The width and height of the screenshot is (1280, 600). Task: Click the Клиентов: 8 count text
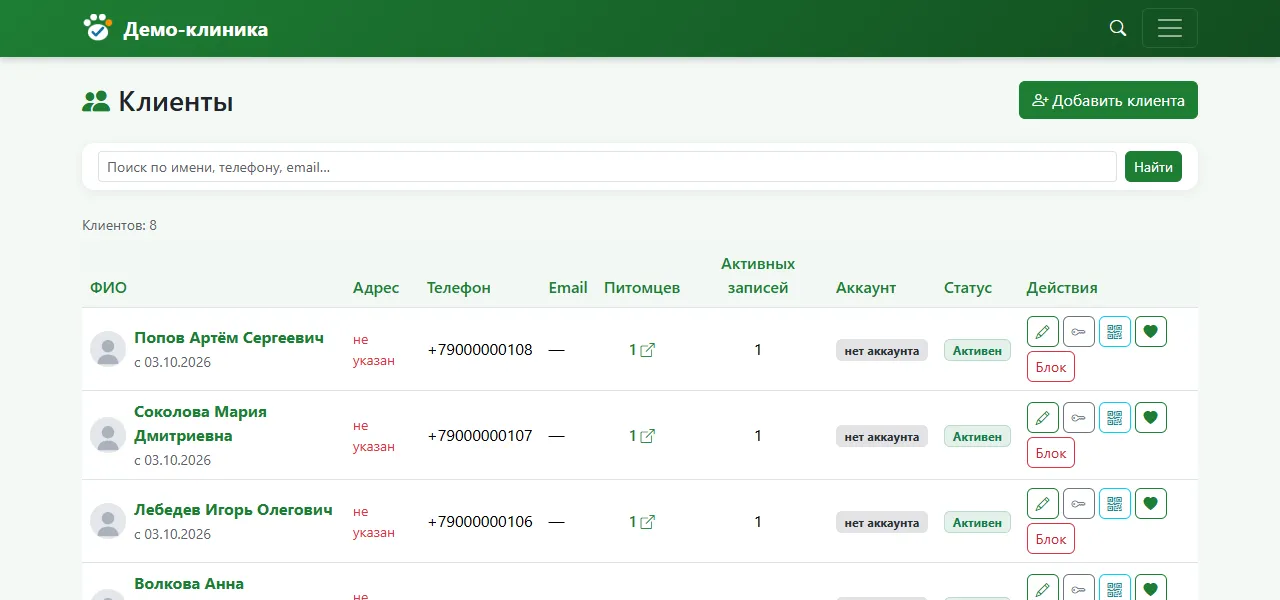click(119, 225)
